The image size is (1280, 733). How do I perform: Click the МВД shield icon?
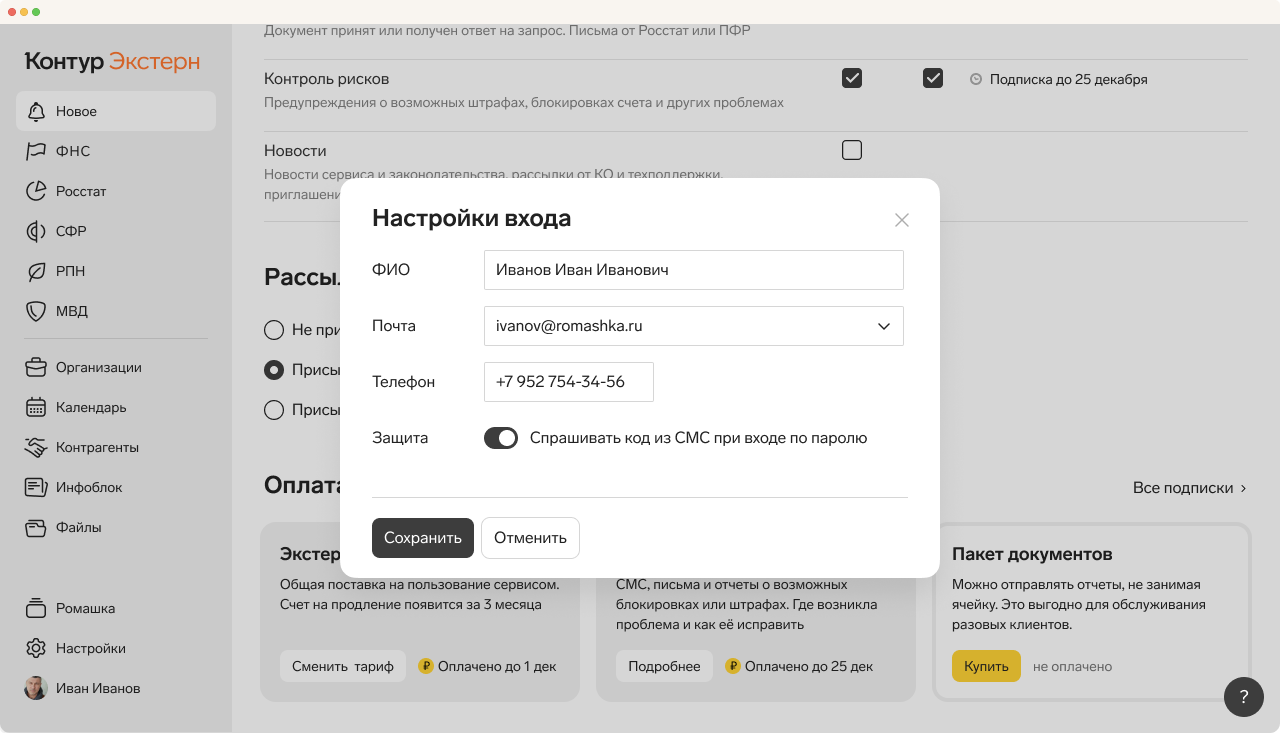click(36, 311)
